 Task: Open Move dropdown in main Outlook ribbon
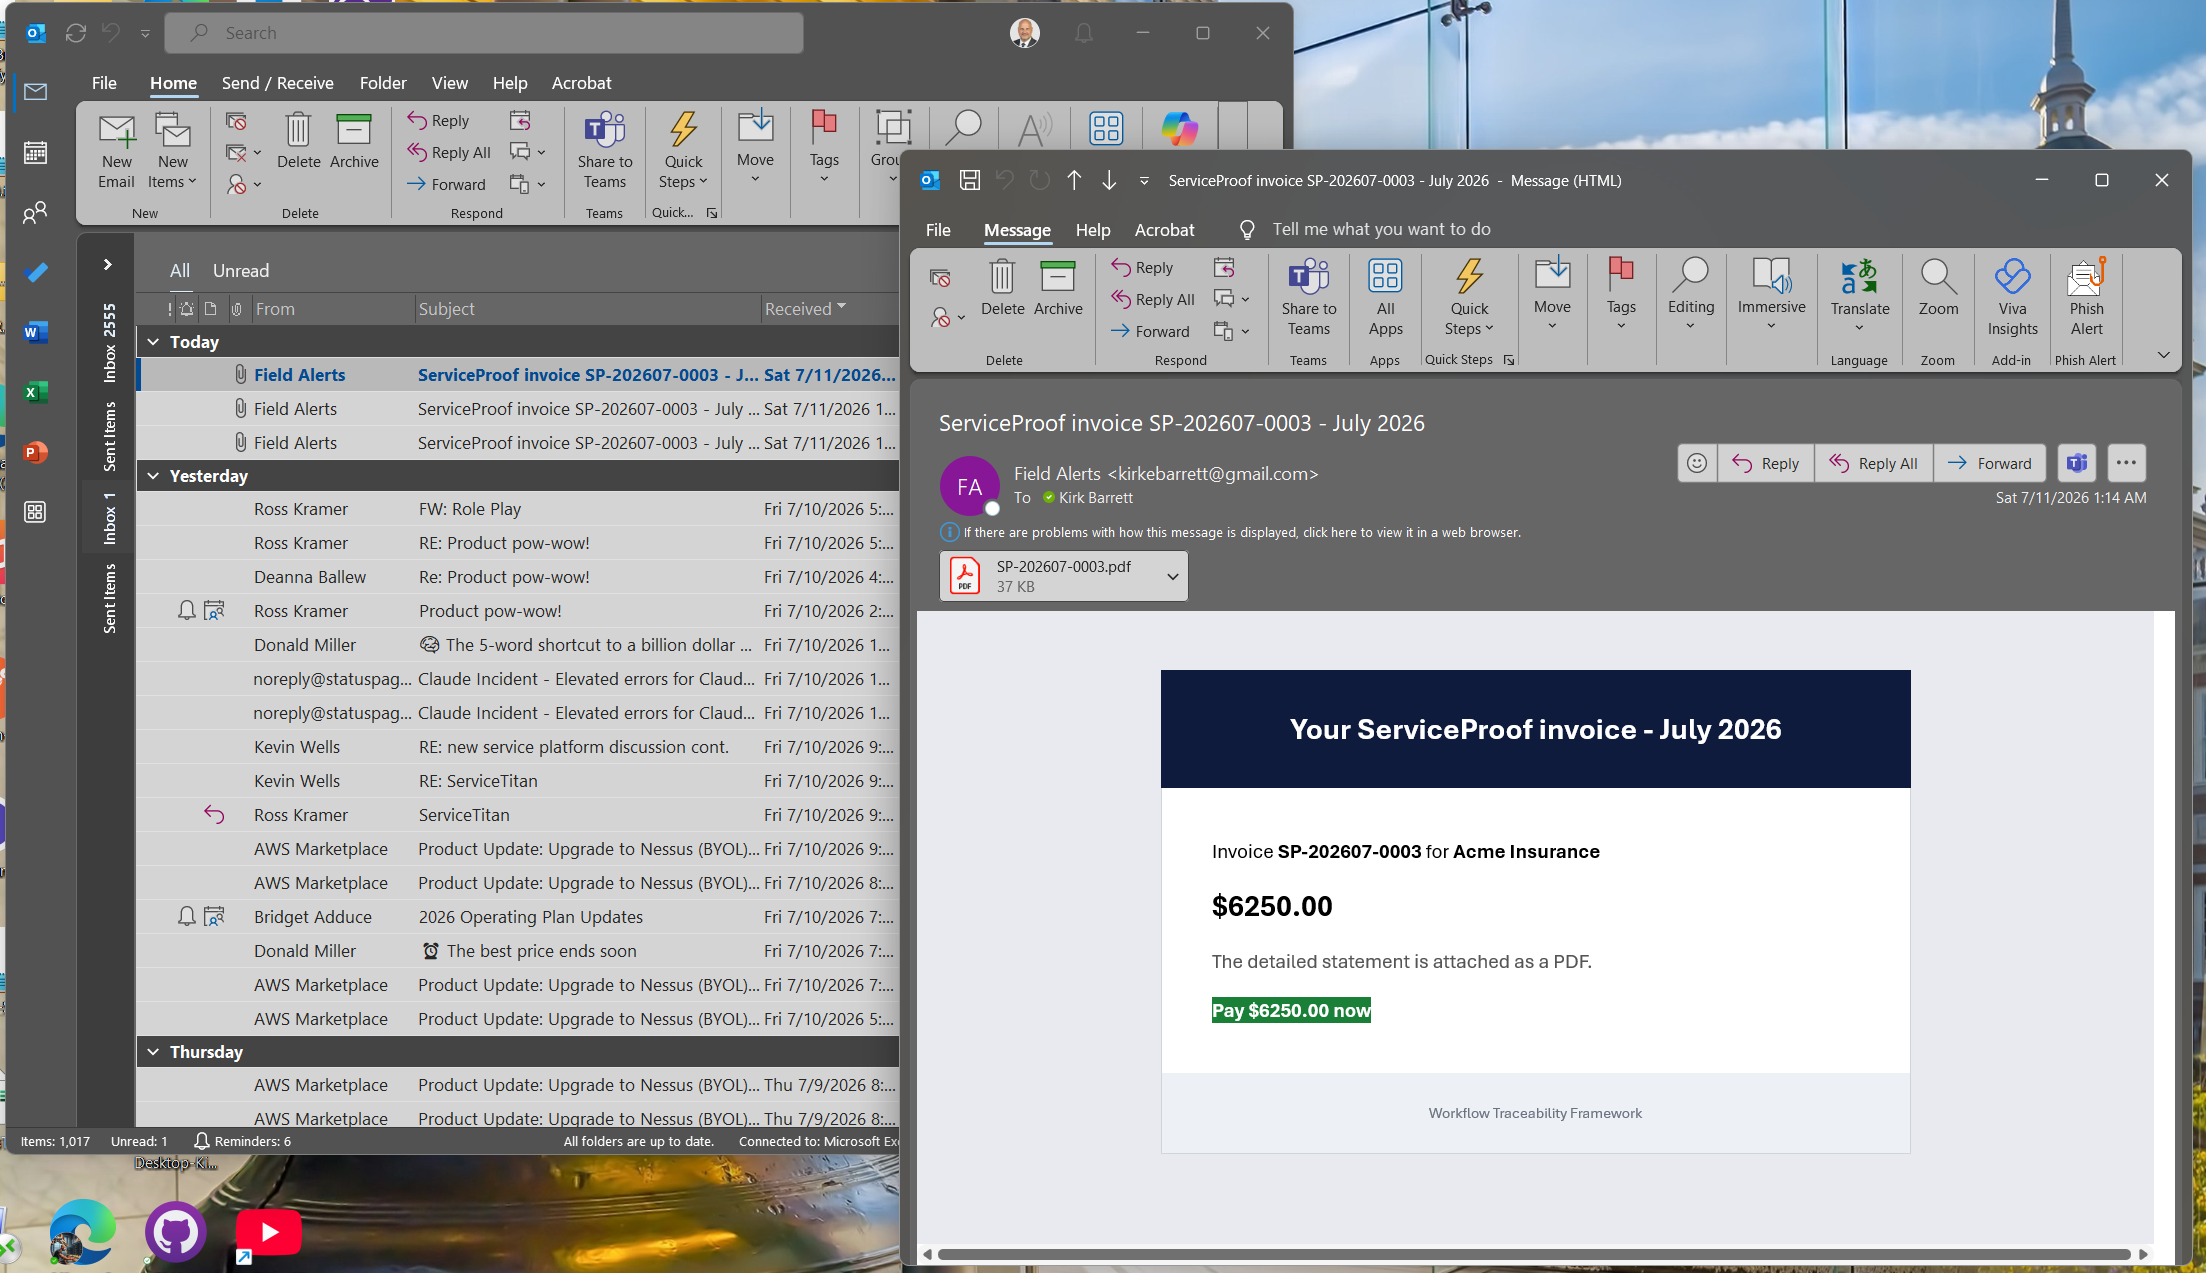pyautogui.click(x=755, y=147)
